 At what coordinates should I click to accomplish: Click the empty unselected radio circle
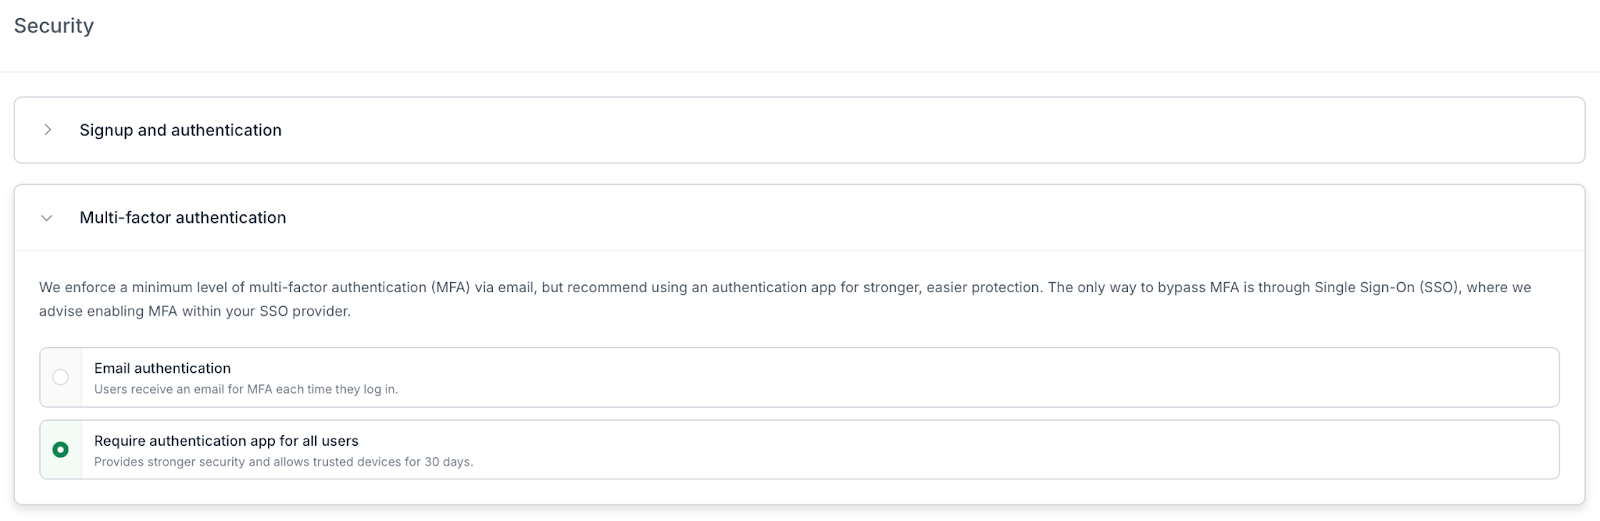coord(61,377)
